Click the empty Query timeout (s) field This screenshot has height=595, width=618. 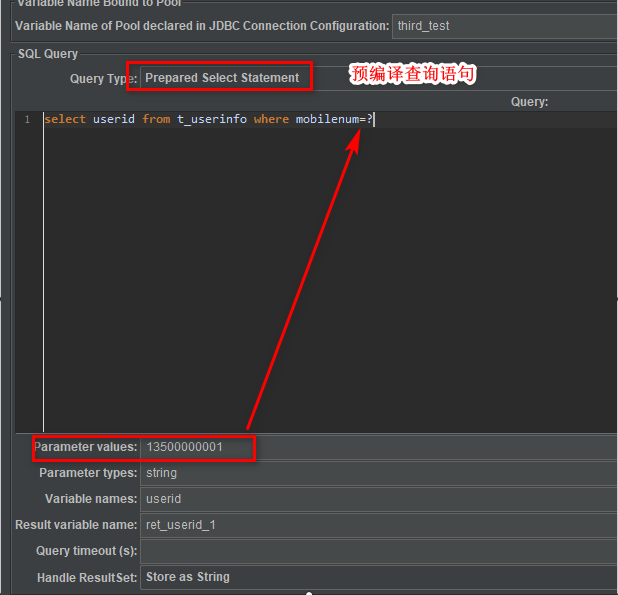coord(379,551)
